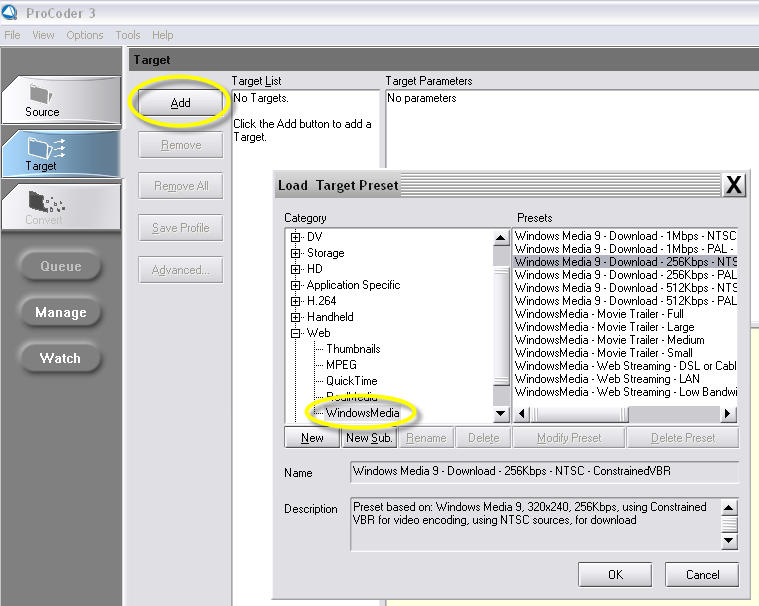The height and width of the screenshot is (606, 759).
Task: Select the QuickTime subcategory
Action: tap(351, 381)
